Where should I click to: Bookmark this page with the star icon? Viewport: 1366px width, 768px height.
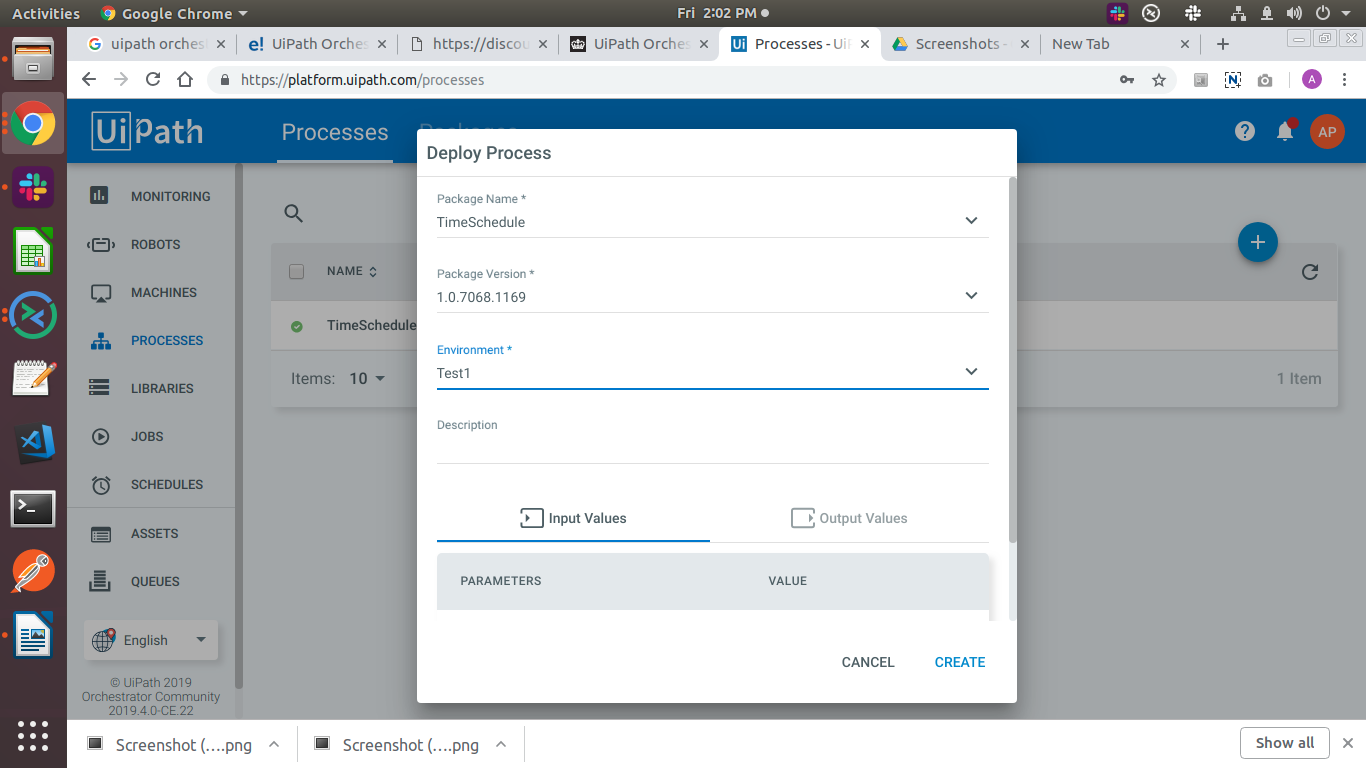(1159, 80)
